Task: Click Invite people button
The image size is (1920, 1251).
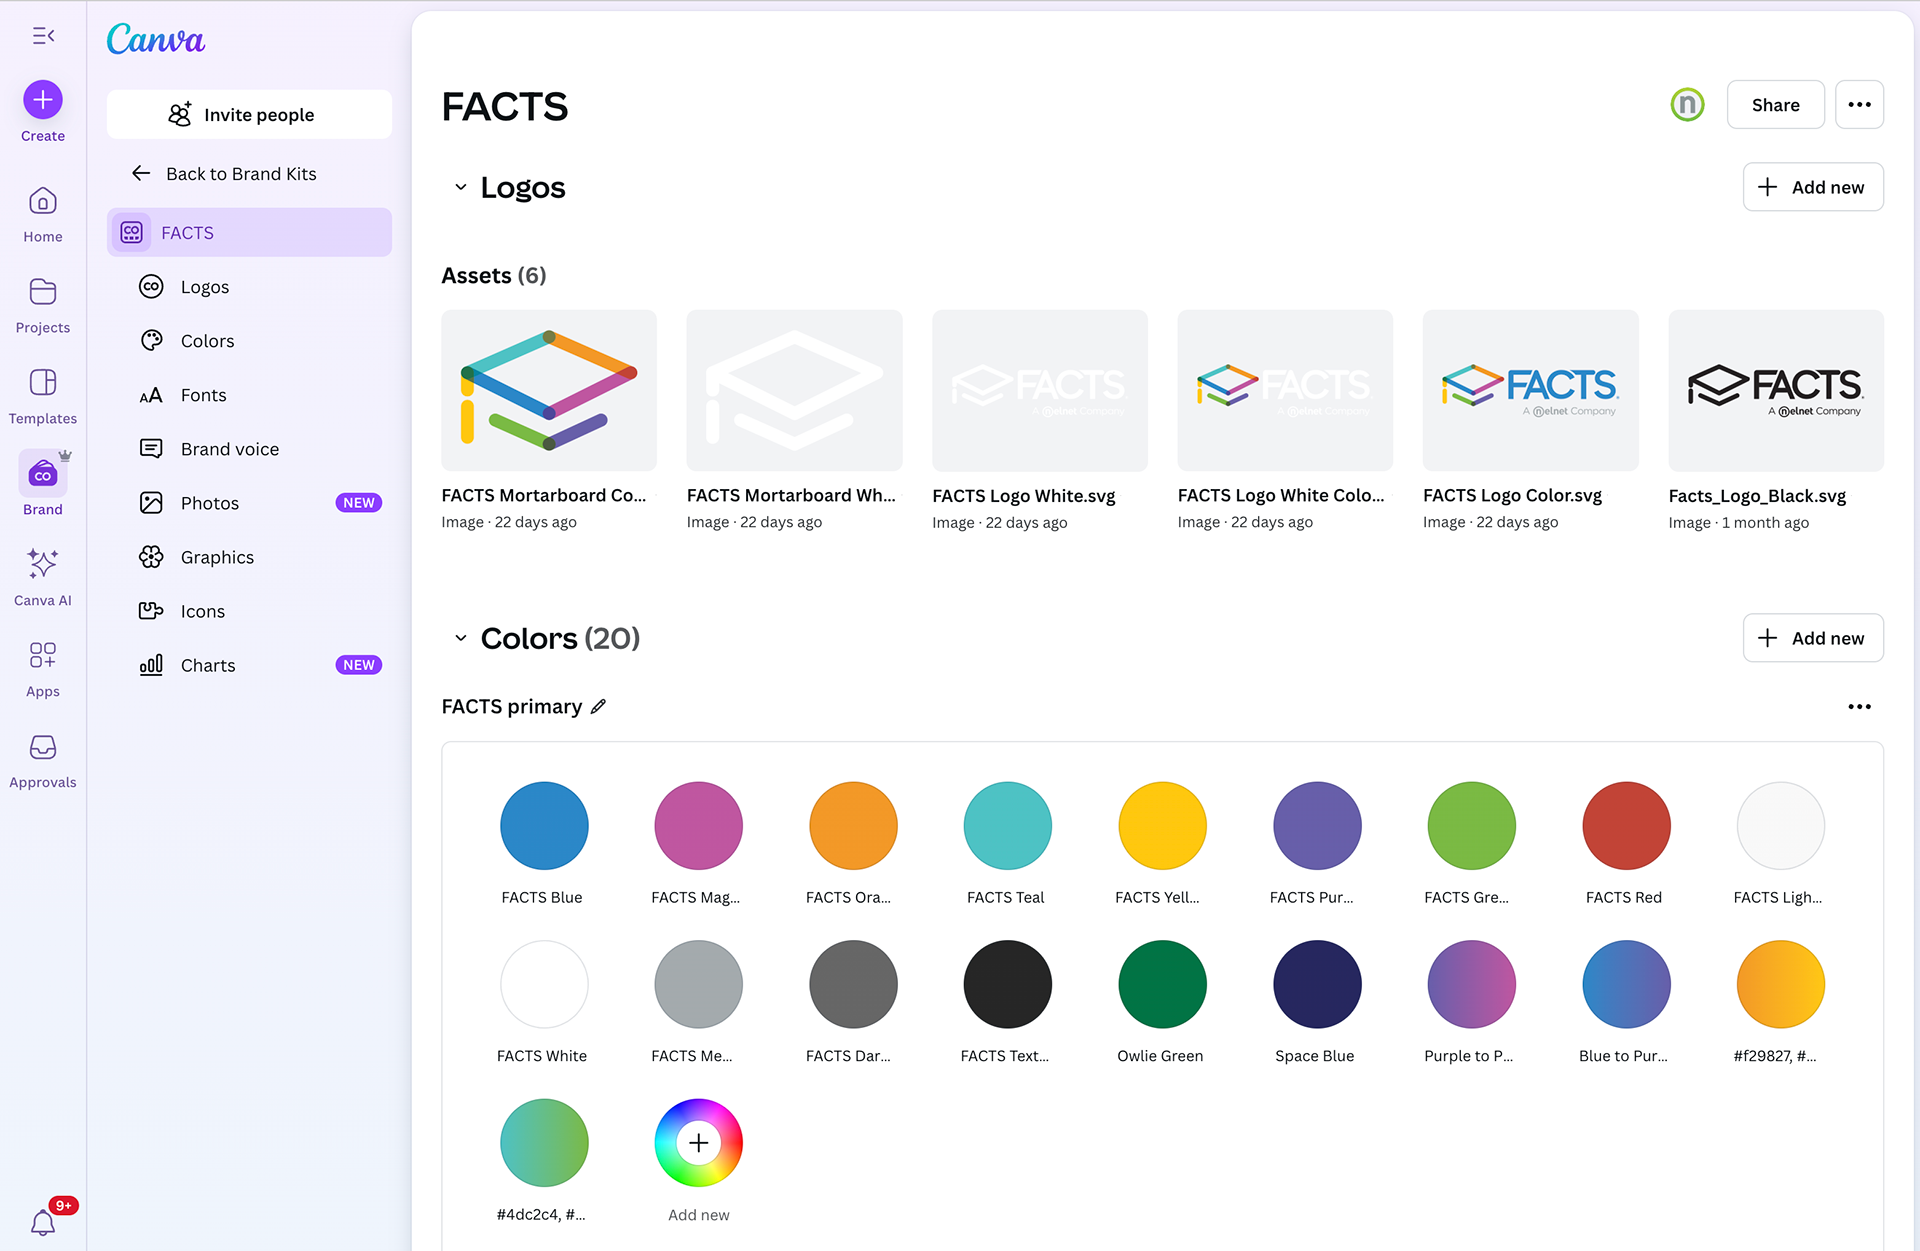Action: click(250, 114)
